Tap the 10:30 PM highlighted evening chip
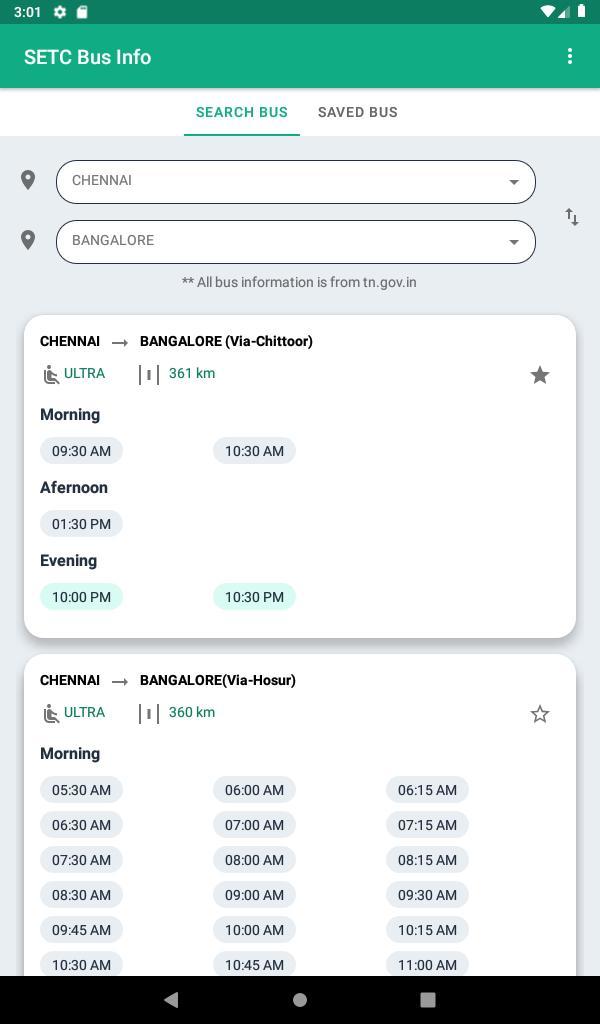The image size is (600, 1024). [x=254, y=596]
